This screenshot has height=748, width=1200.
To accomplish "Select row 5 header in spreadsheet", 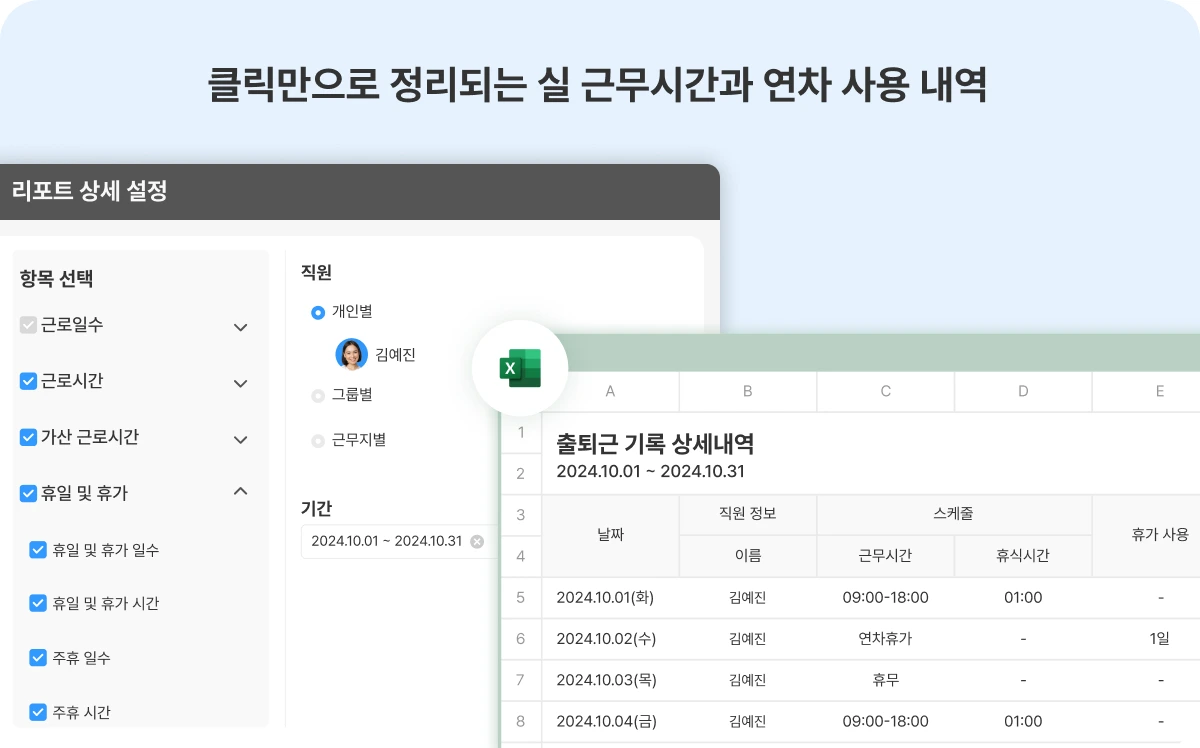I will [x=520, y=597].
